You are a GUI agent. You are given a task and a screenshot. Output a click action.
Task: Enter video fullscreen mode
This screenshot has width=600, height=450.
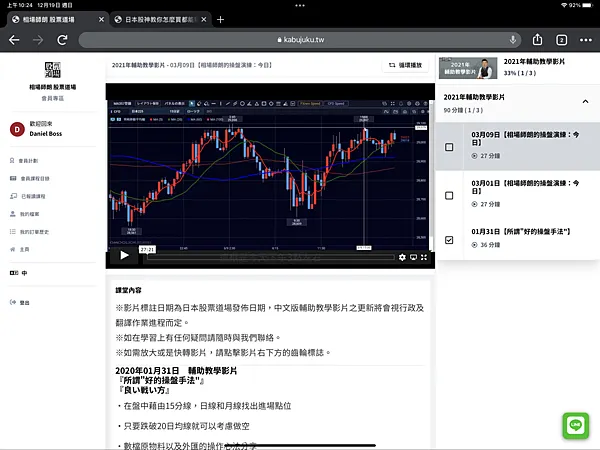pyautogui.click(x=424, y=257)
